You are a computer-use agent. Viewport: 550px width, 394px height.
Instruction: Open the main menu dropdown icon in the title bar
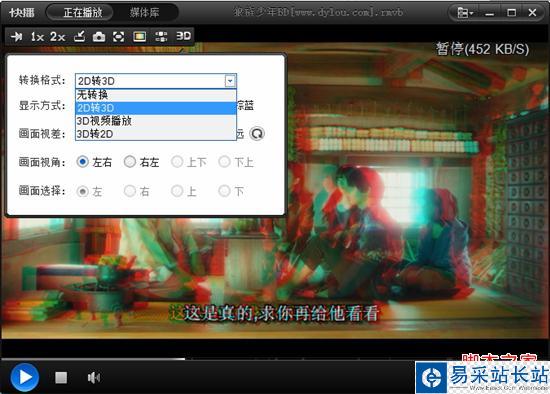465,13
